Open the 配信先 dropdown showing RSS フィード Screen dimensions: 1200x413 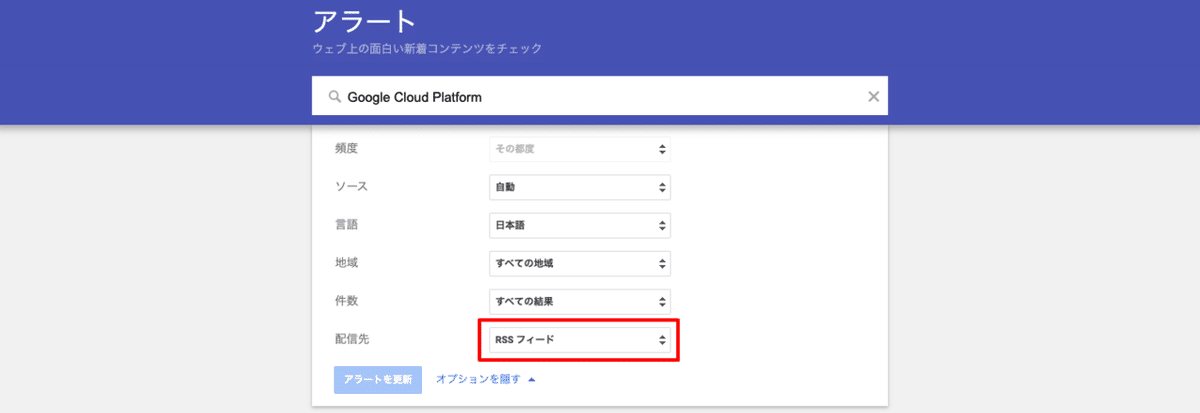coord(580,340)
